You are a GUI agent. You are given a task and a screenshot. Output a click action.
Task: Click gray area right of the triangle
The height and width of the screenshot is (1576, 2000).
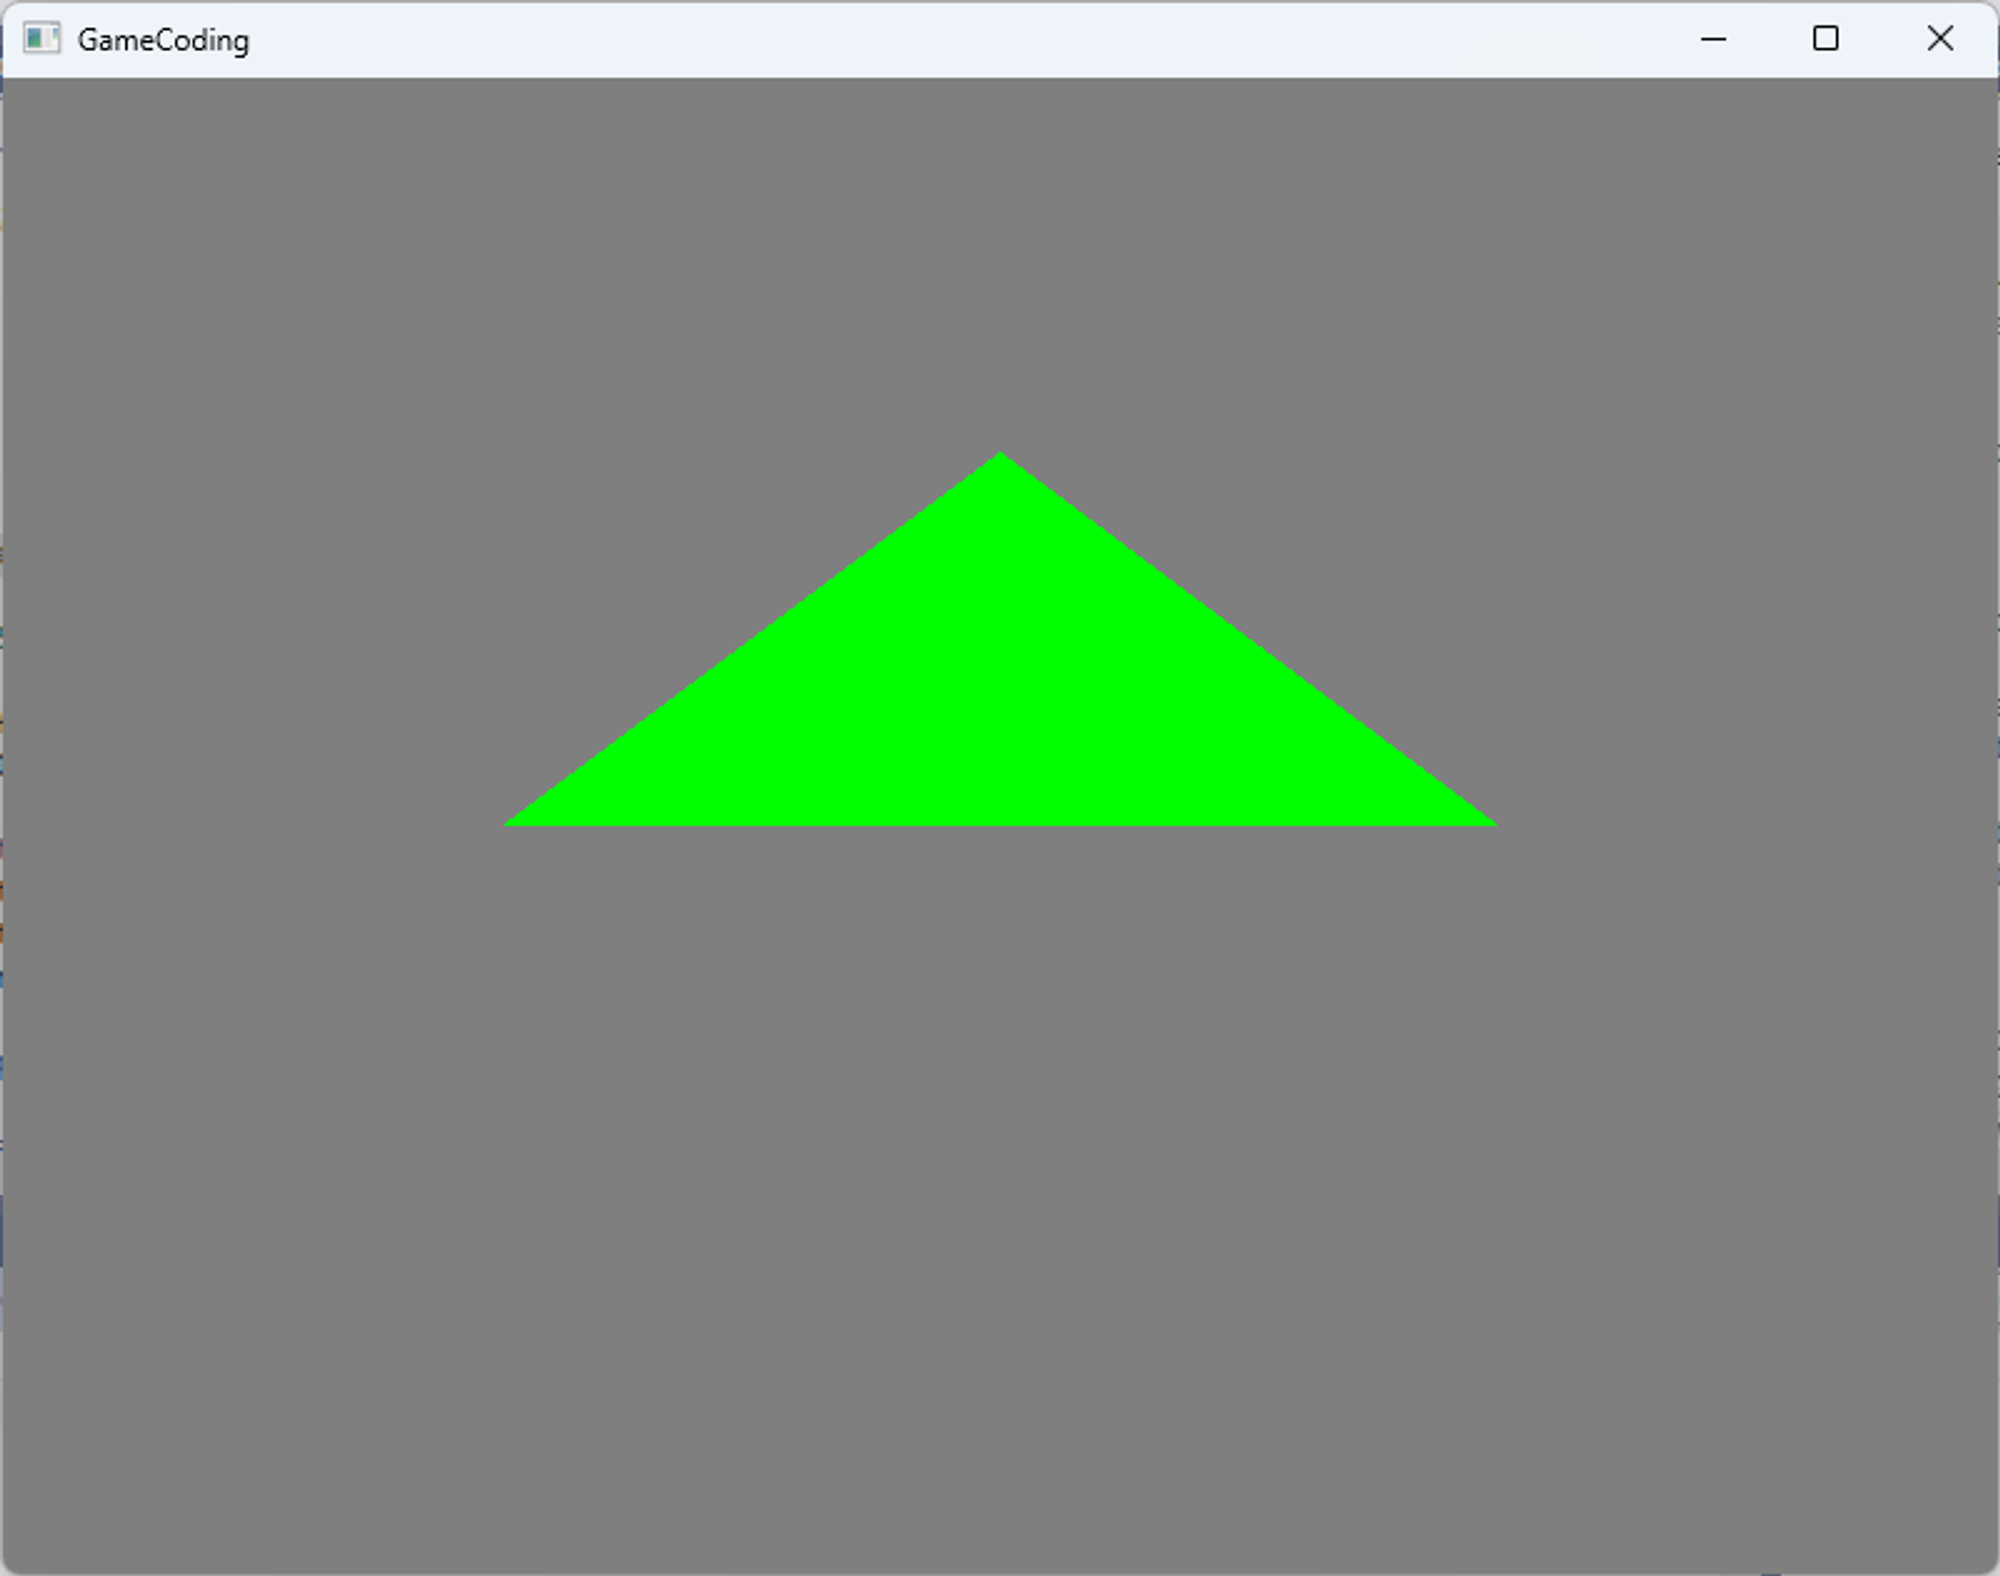coord(1700,700)
